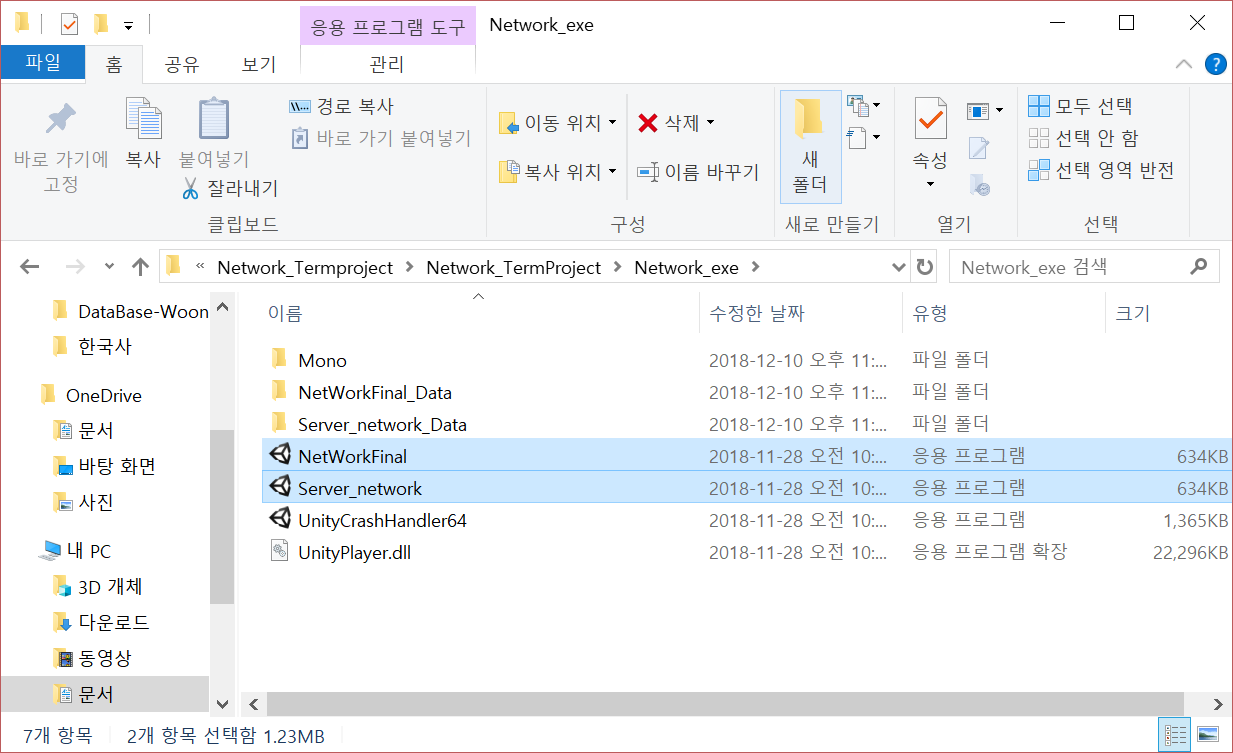Open the Manage (관리) tab

pos(387,65)
